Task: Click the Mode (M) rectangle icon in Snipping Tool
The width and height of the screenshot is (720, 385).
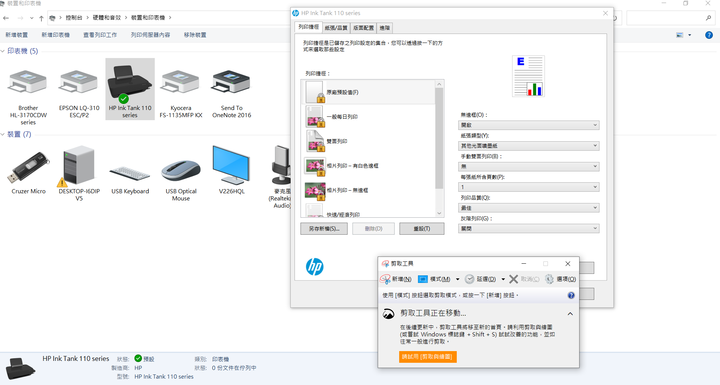Action: 422,279
